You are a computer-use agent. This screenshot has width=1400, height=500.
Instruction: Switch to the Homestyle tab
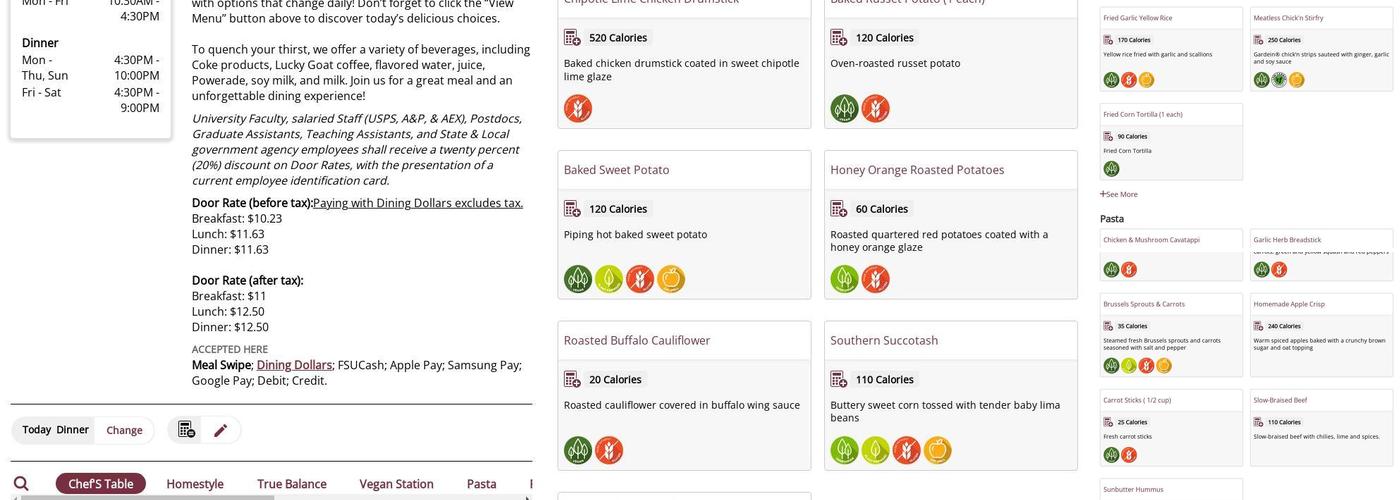pos(195,484)
